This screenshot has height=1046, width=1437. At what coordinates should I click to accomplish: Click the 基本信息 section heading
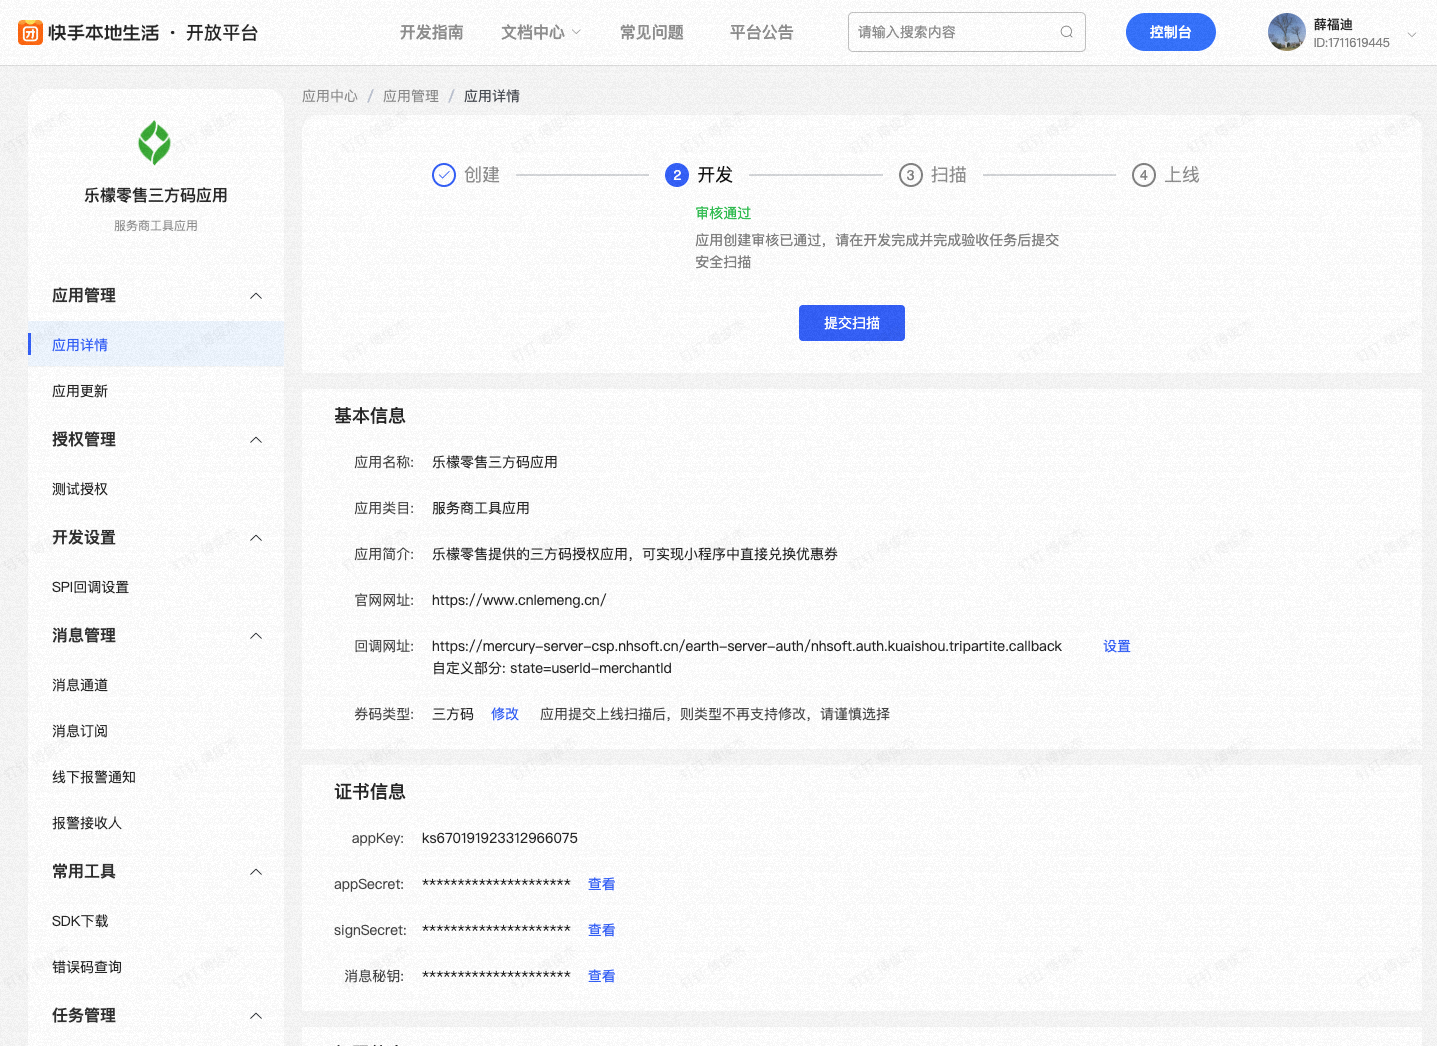point(370,416)
